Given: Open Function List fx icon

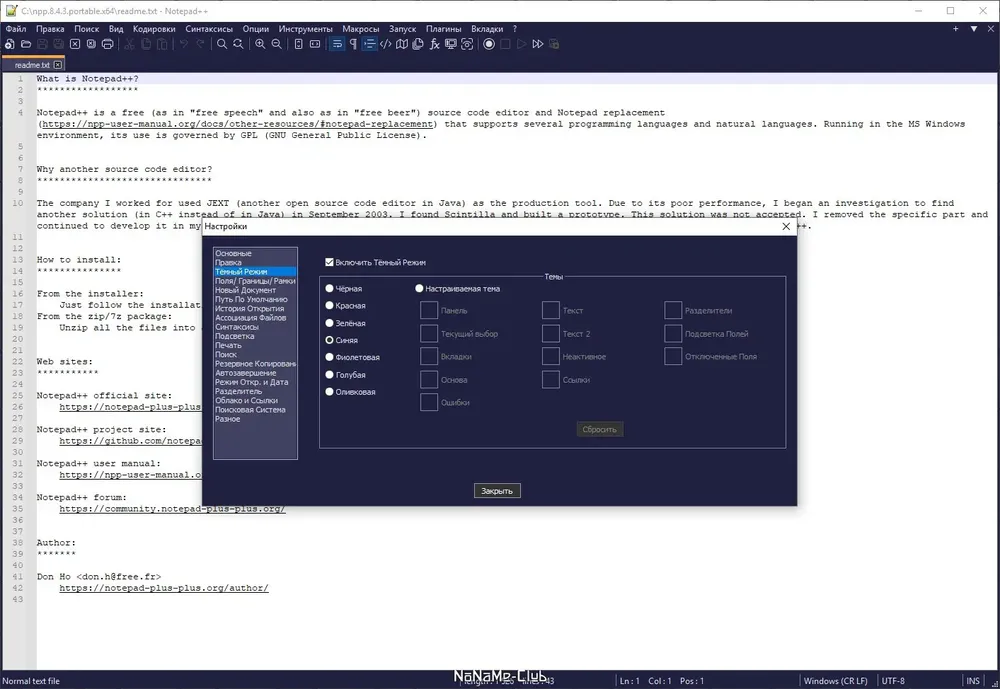Looking at the screenshot, I should point(434,44).
